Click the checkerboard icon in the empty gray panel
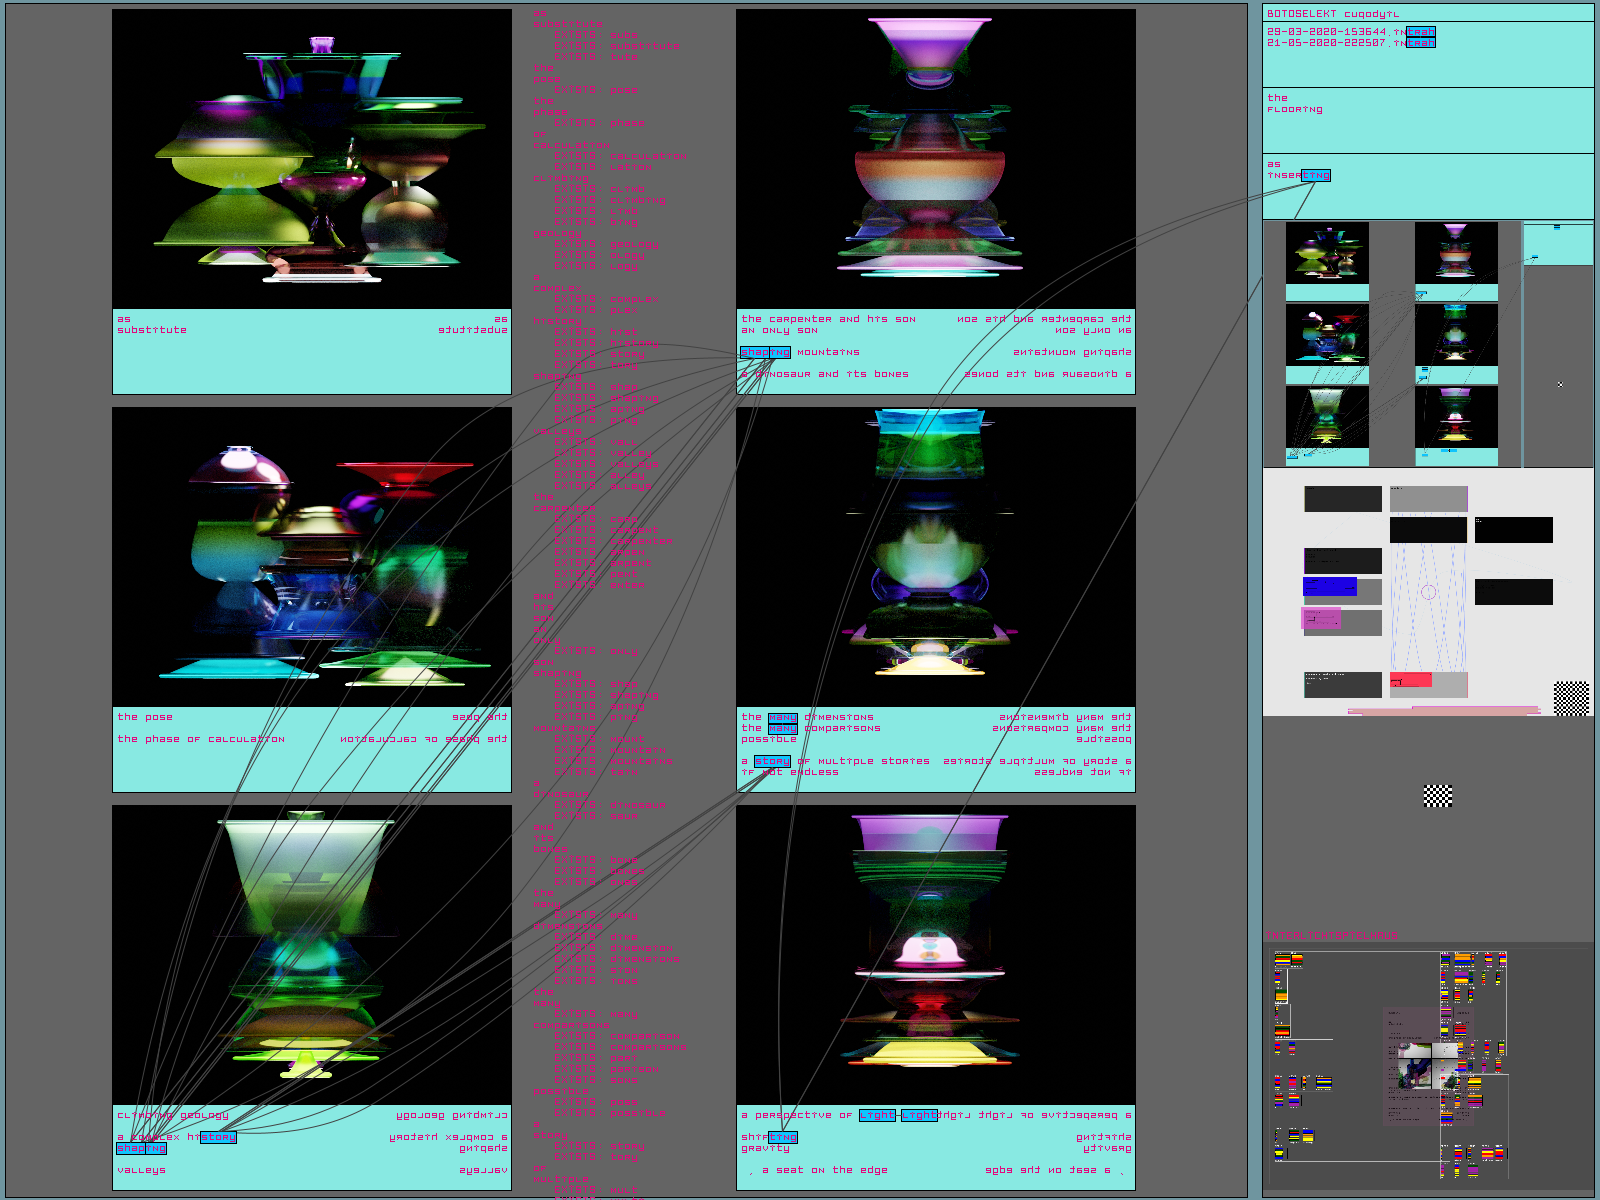This screenshot has width=1600, height=1200. (1437, 796)
